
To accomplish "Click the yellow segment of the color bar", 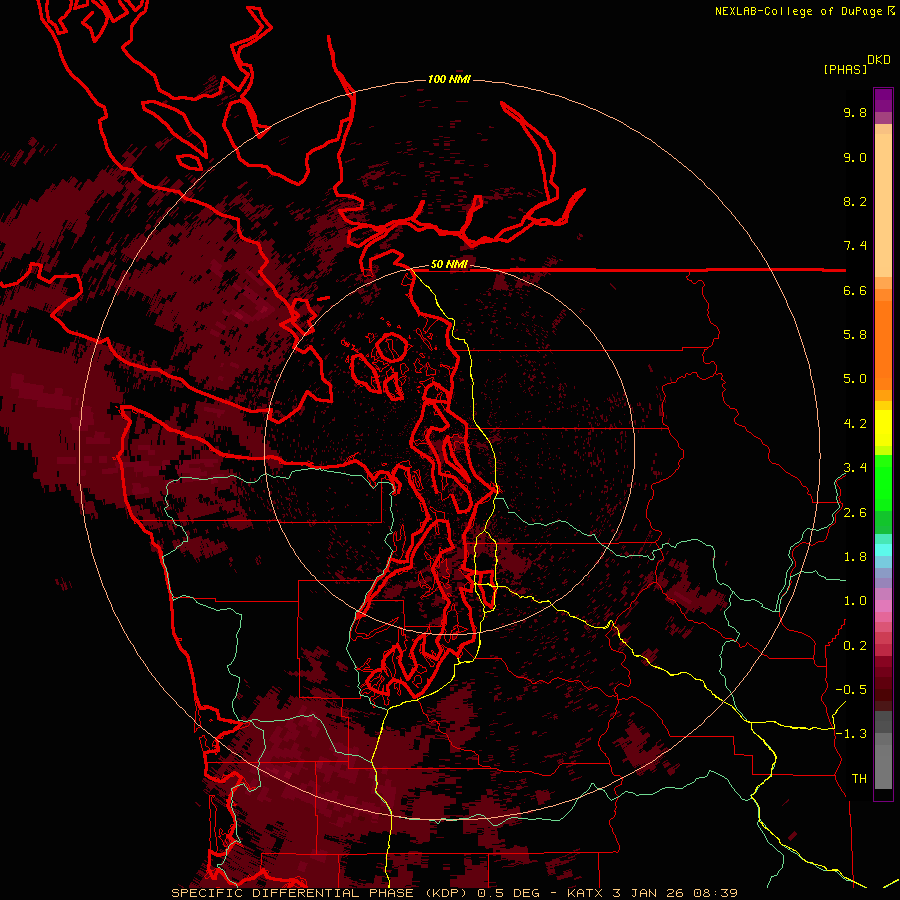I will [883, 428].
